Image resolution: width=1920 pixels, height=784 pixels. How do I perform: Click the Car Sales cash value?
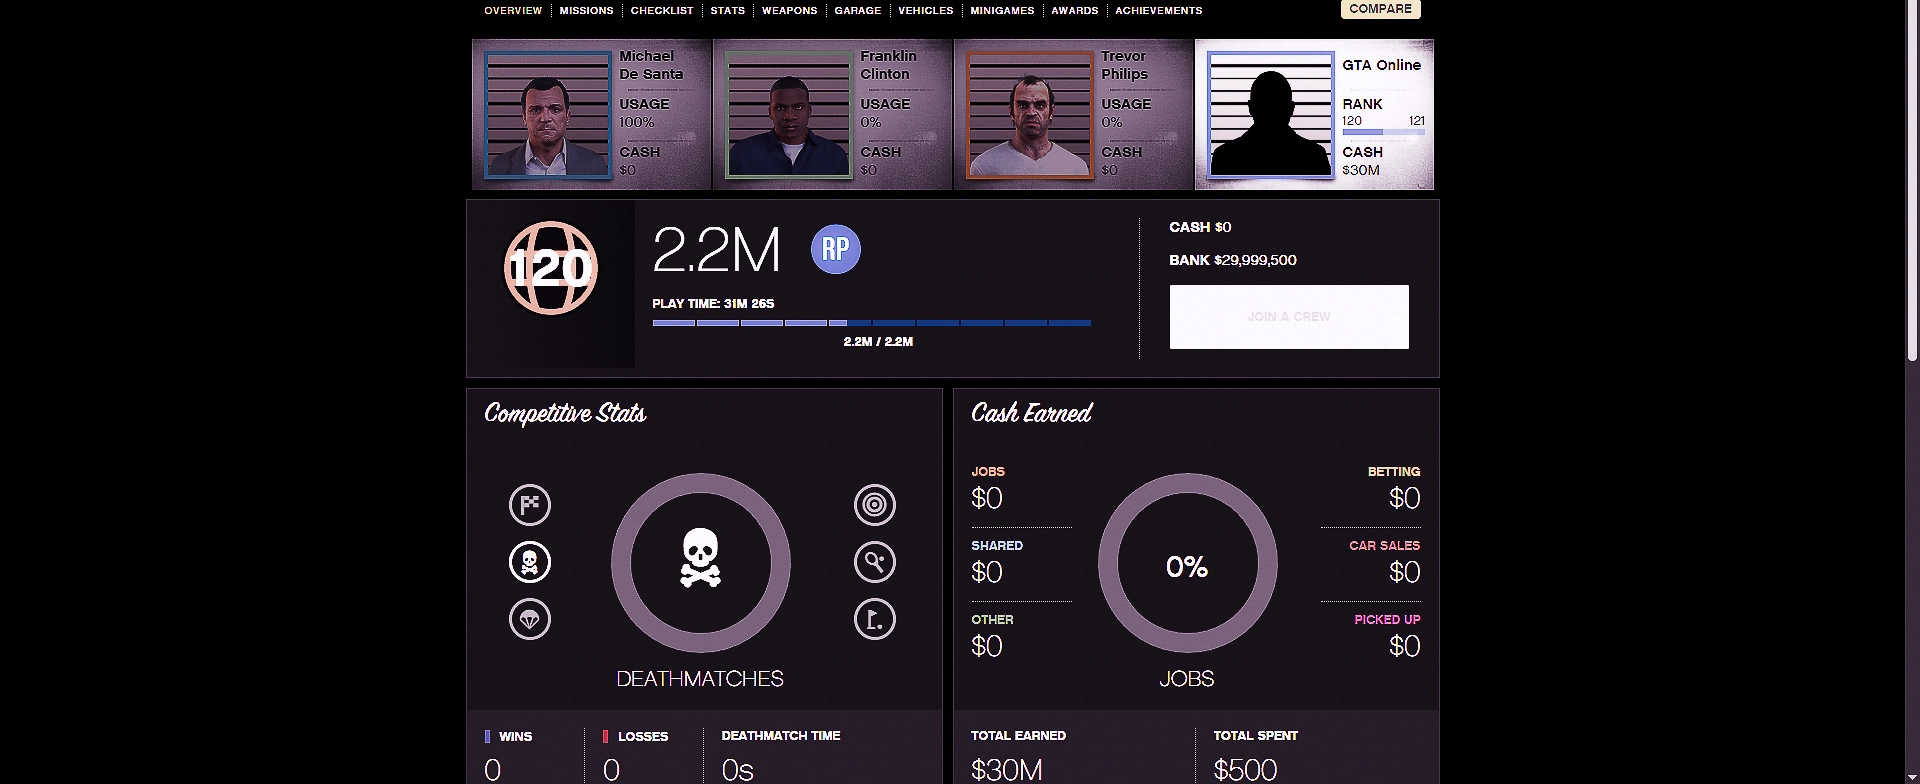point(1404,572)
